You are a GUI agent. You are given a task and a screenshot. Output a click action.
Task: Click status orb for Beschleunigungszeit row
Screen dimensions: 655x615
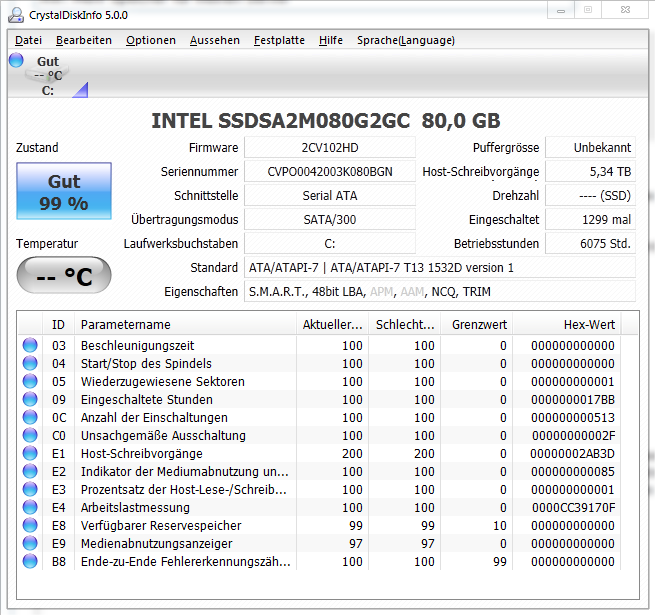(30, 345)
